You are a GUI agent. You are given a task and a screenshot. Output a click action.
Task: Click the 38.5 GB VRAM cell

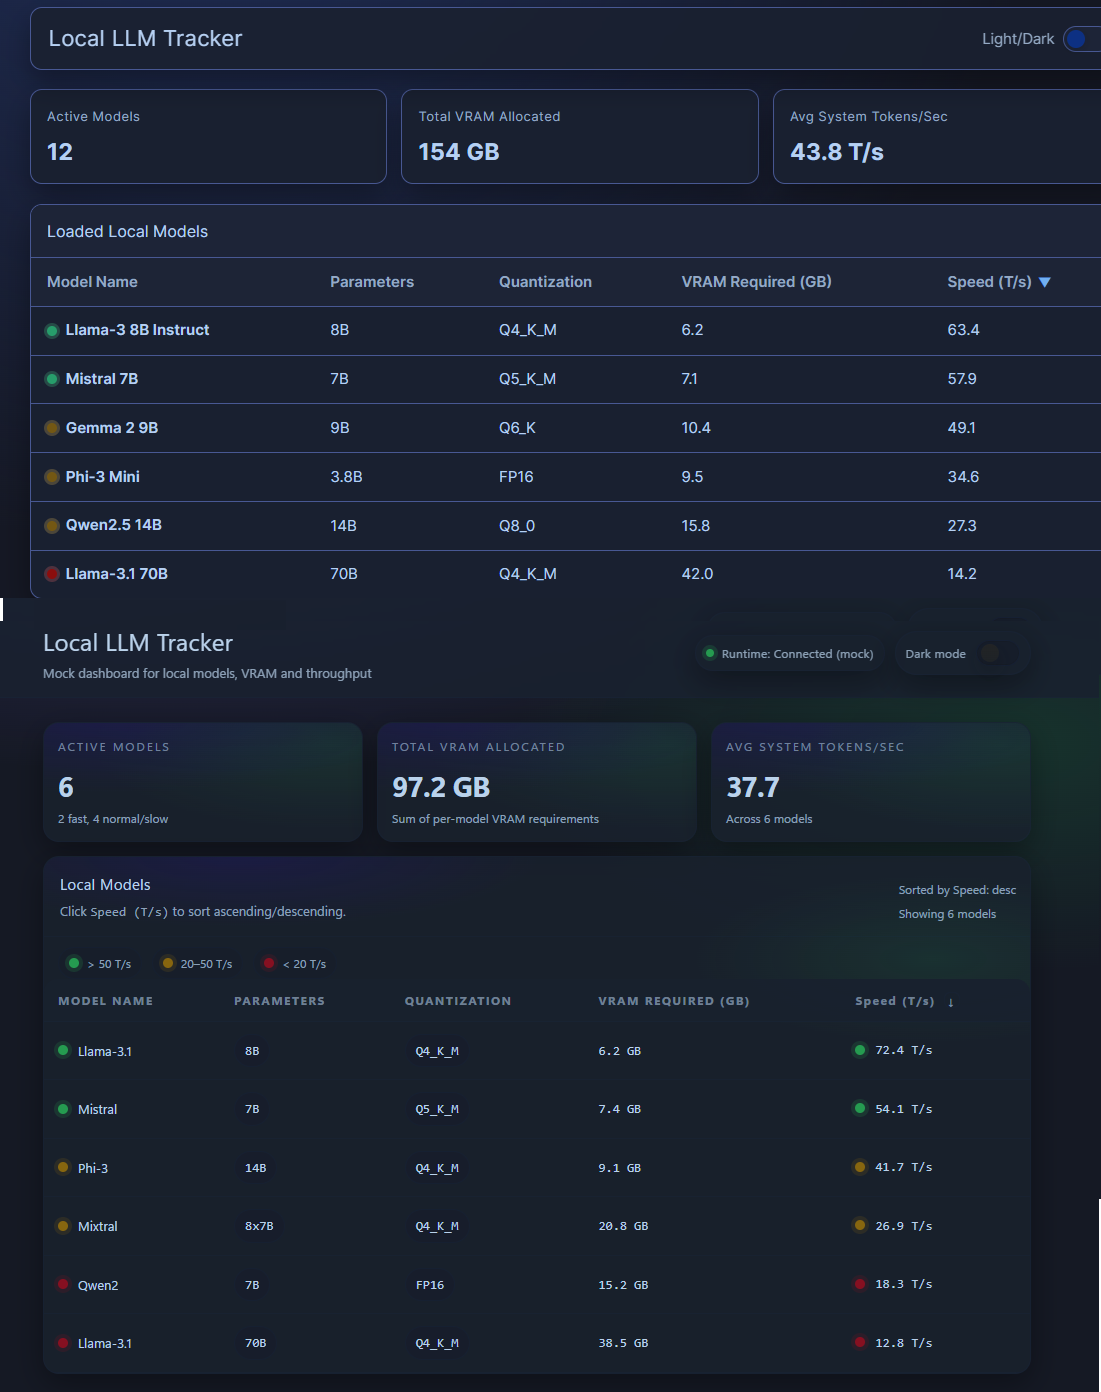coord(623,1343)
